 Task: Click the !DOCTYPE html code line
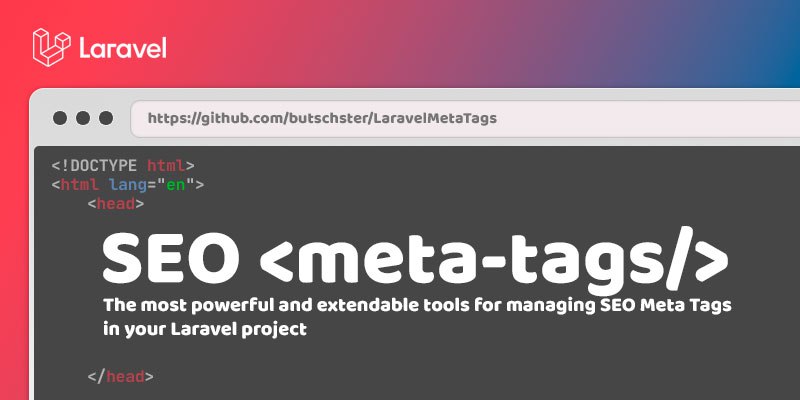[x=123, y=166]
